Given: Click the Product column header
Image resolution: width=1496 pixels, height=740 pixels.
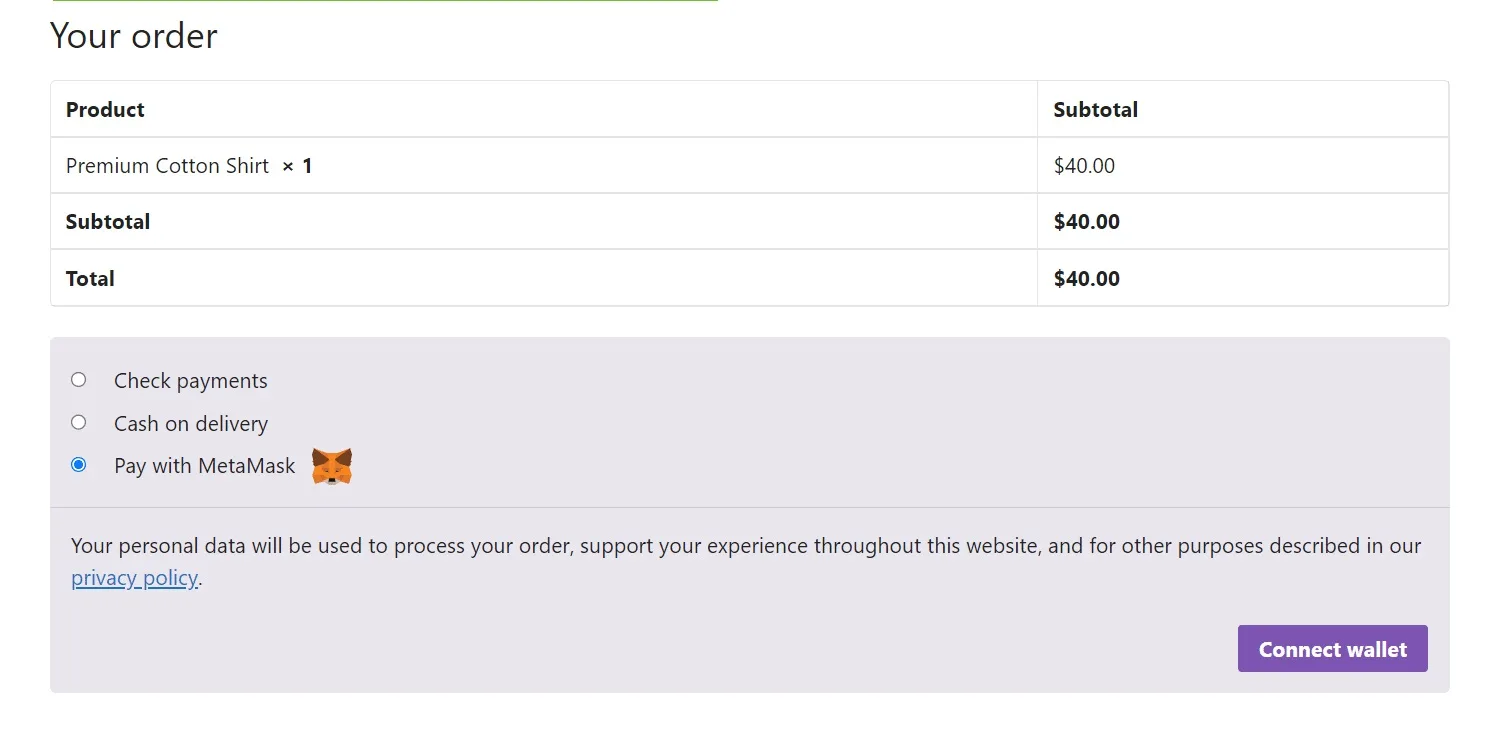Looking at the screenshot, I should [x=104, y=109].
